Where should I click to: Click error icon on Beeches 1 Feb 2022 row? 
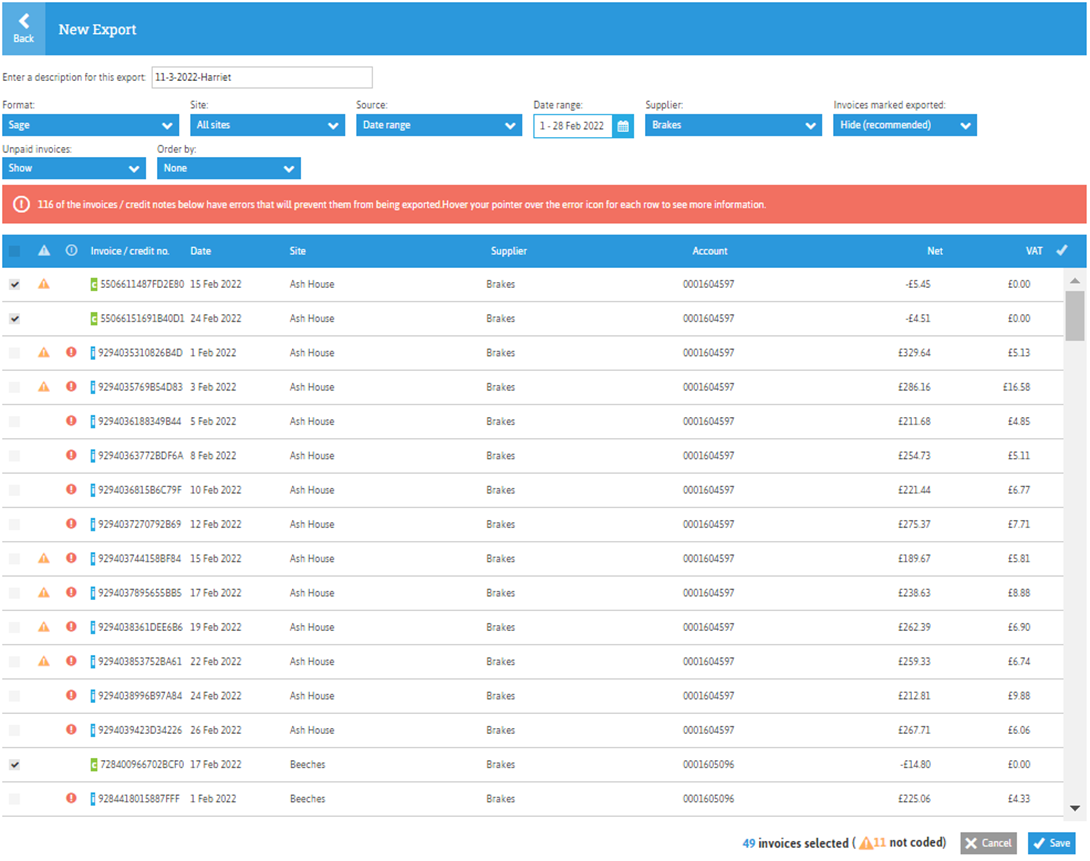[x=71, y=798]
